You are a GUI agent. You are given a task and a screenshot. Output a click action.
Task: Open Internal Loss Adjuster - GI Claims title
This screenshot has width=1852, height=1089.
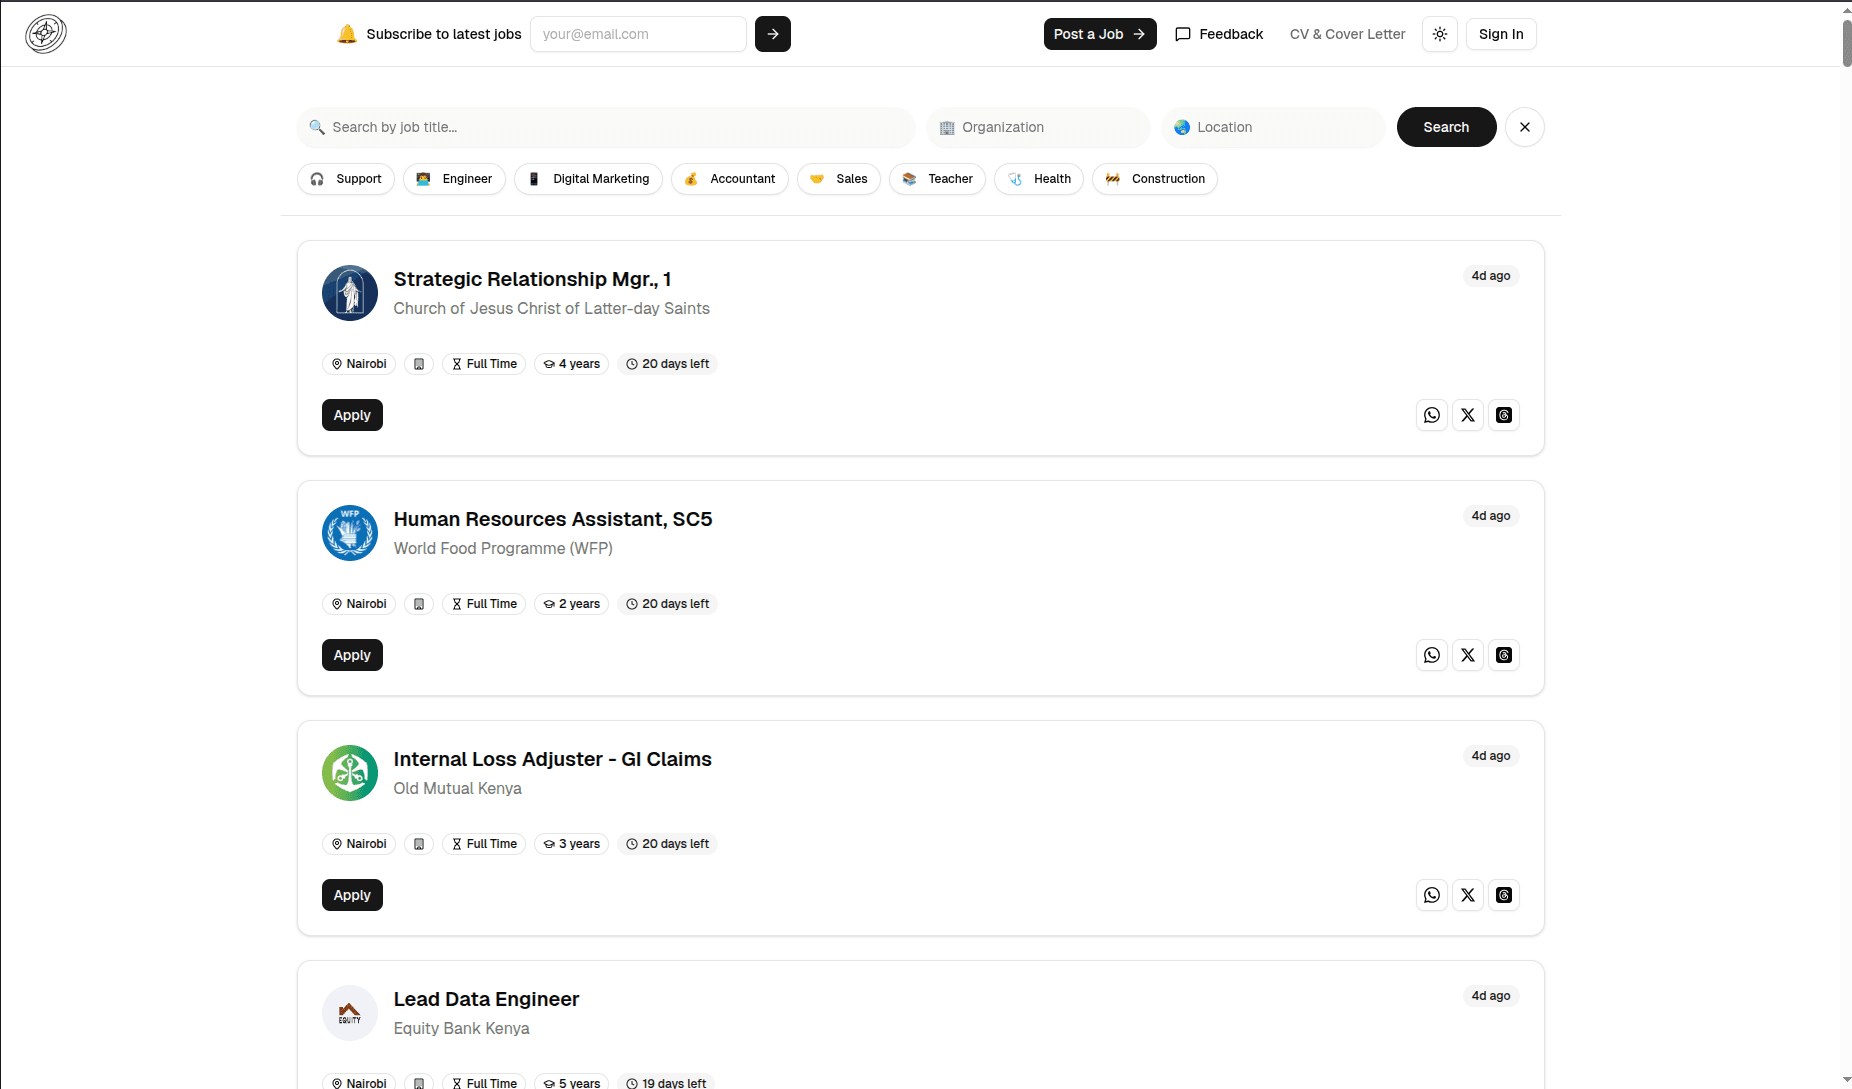coord(553,759)
